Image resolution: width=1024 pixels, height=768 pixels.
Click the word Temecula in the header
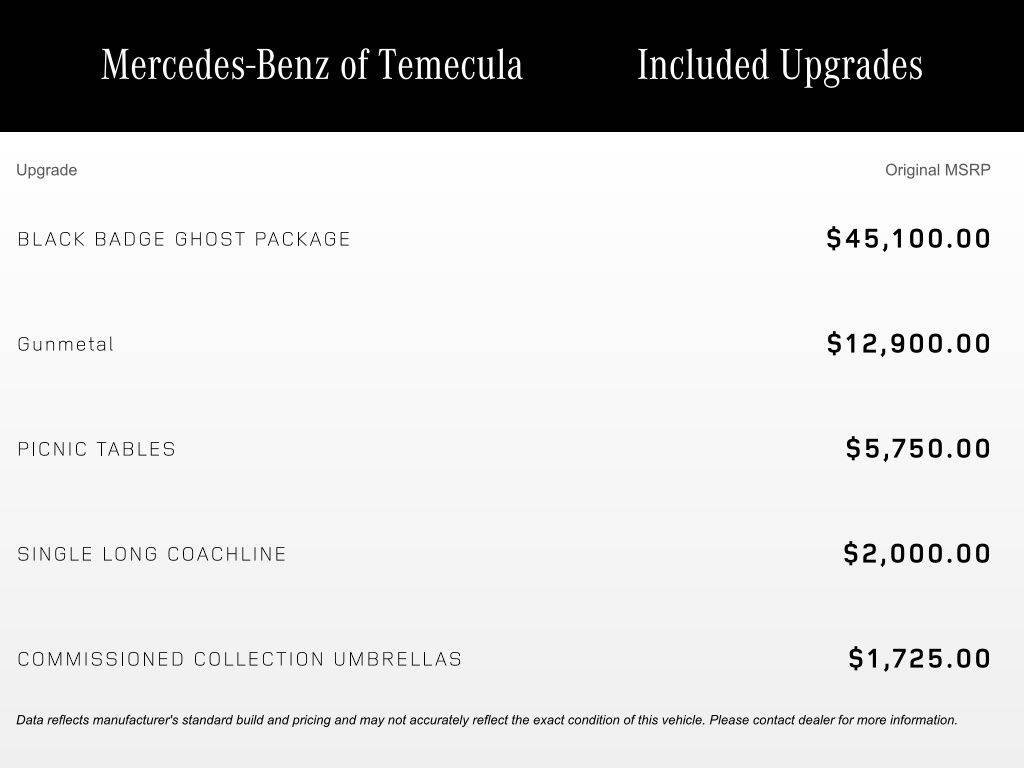point(451,65)
